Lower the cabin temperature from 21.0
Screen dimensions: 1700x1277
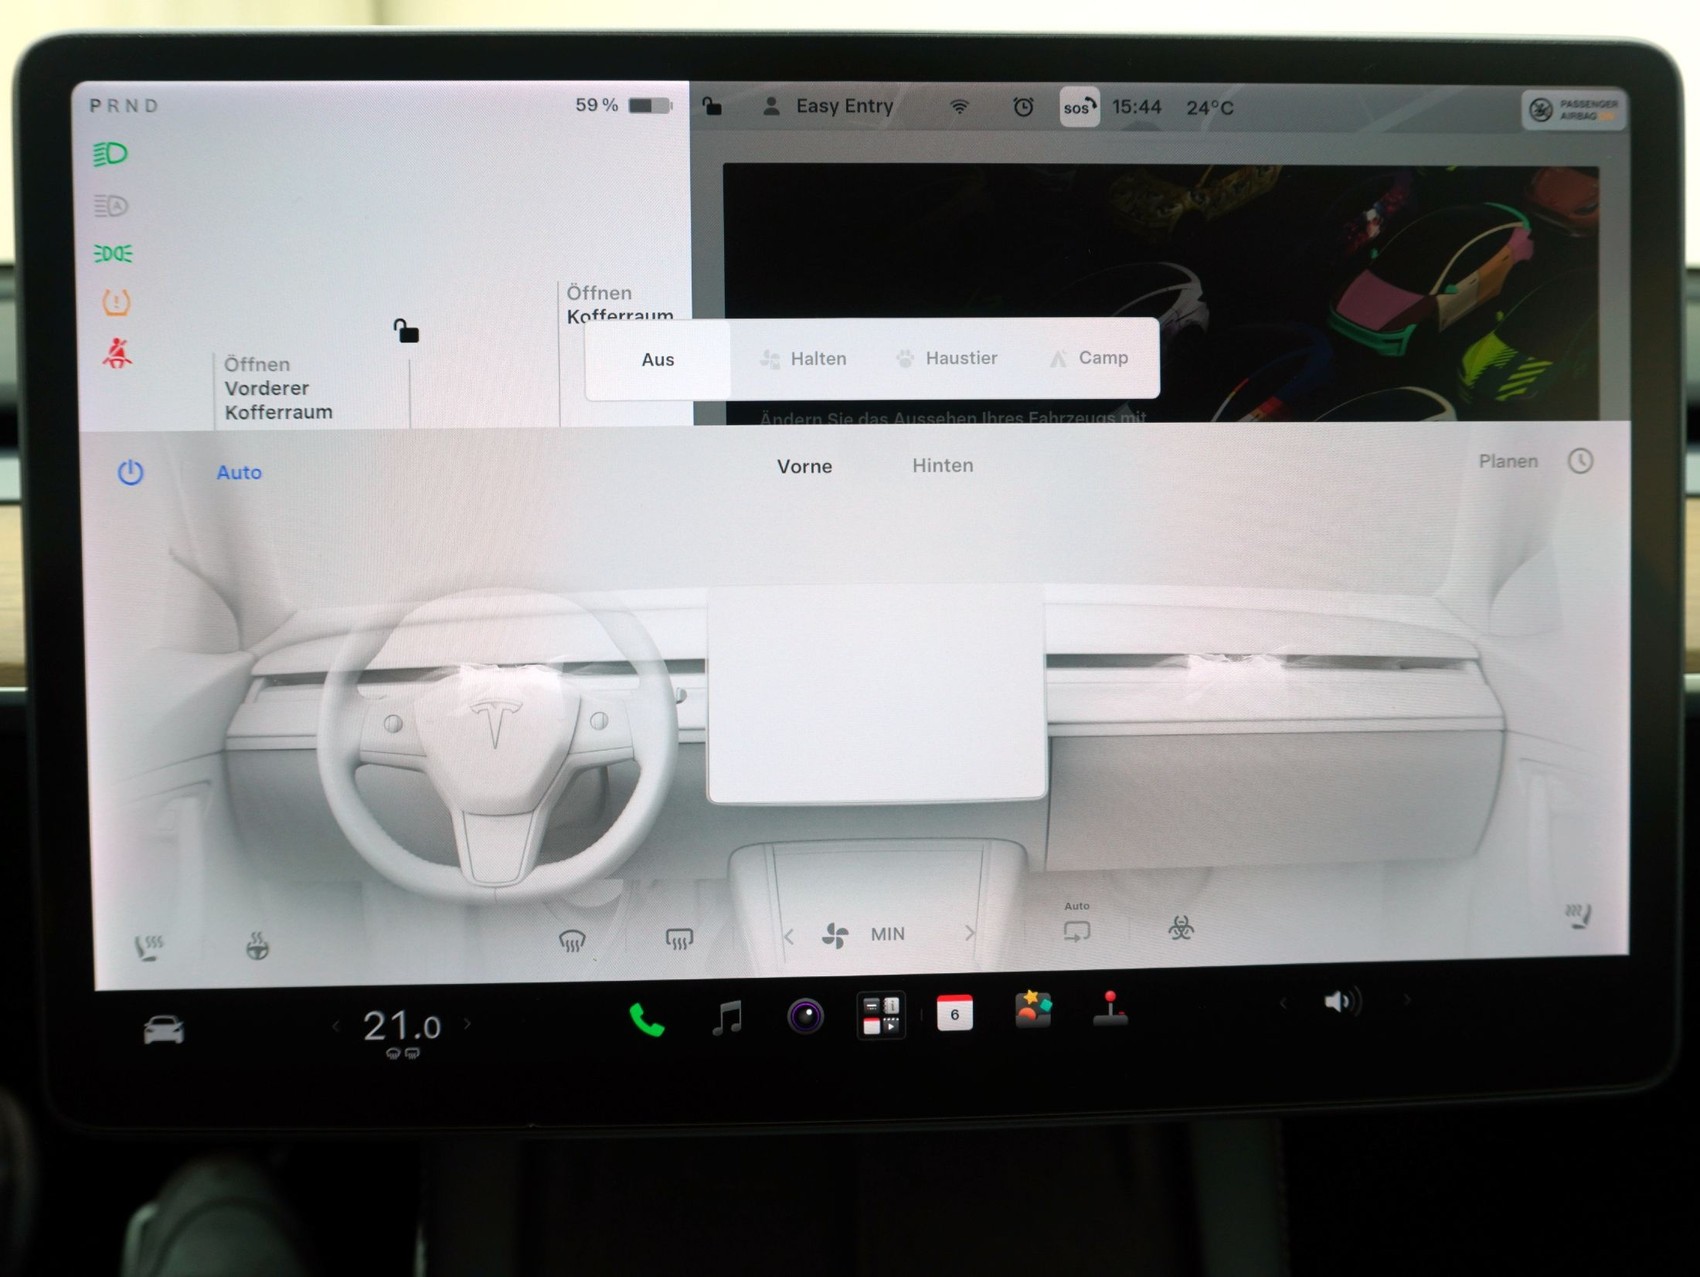click(335, 1025)
